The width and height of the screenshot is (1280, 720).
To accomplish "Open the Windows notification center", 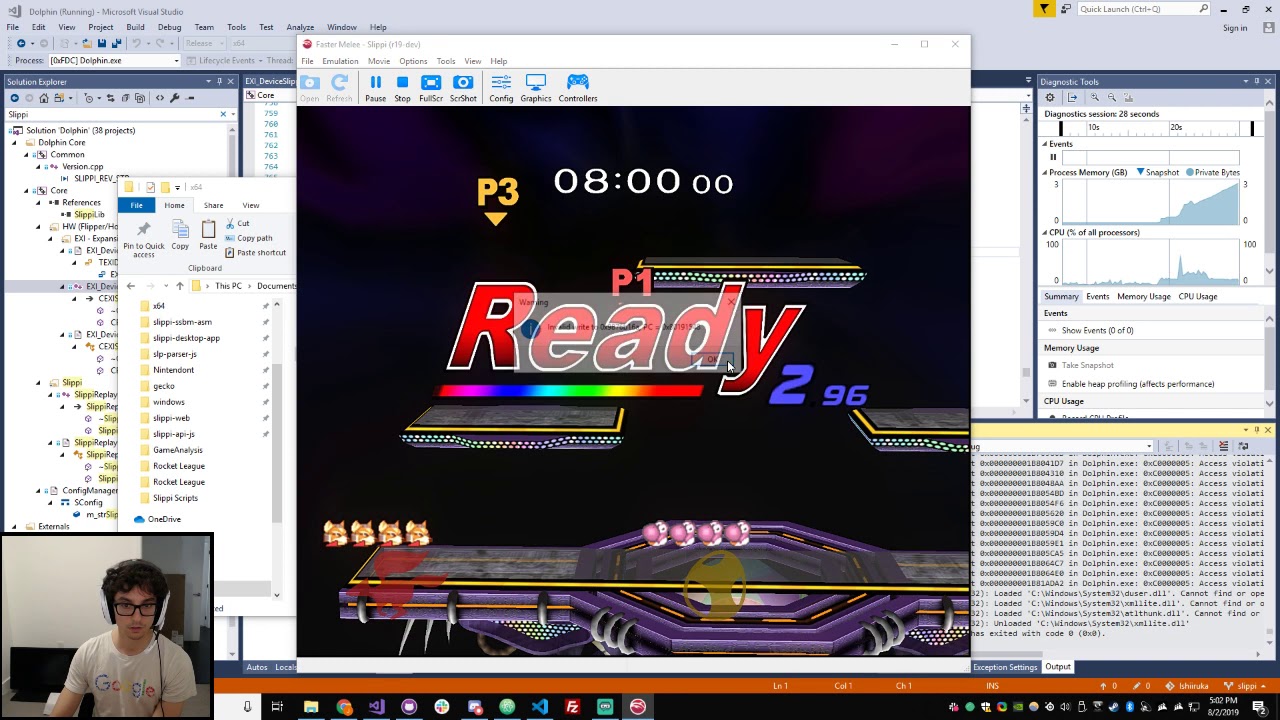I will [1260, 707].
